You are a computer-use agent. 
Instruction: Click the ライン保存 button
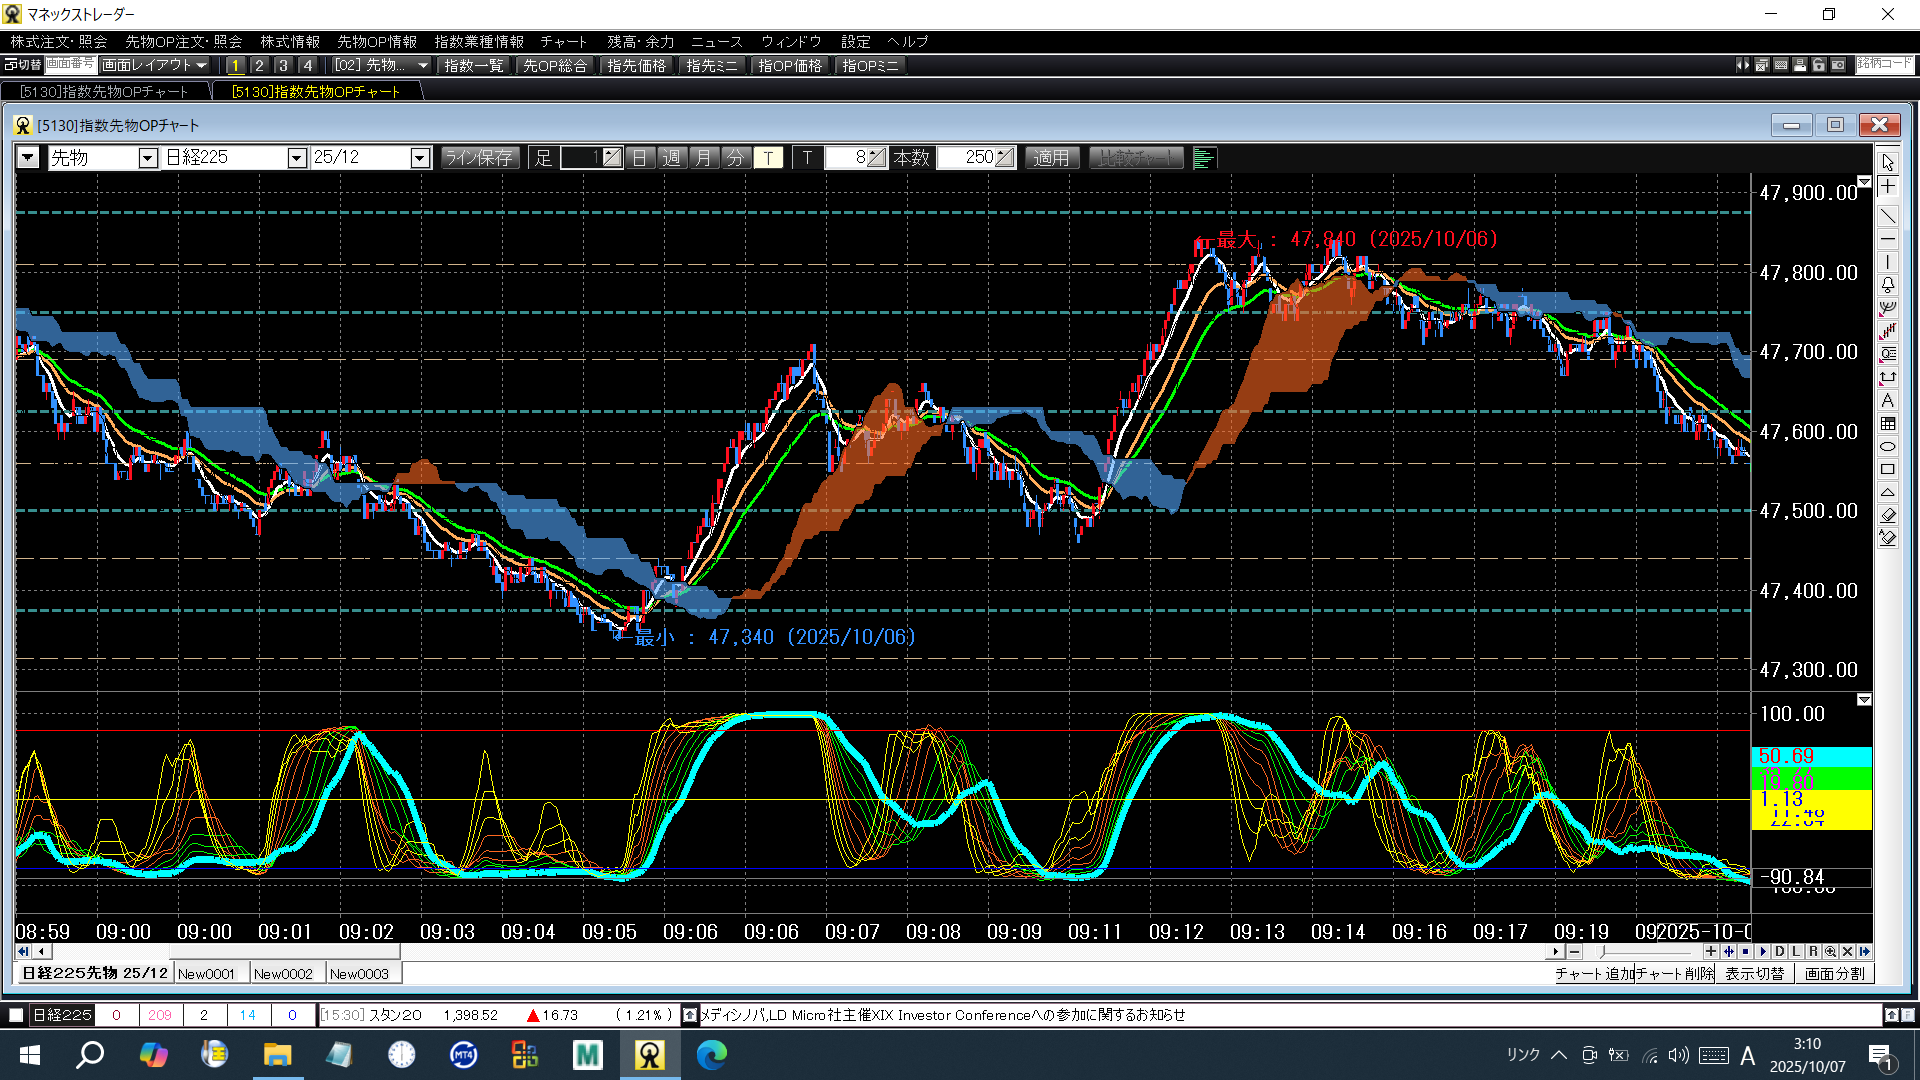pyautogui.click(x=479, y=158)
